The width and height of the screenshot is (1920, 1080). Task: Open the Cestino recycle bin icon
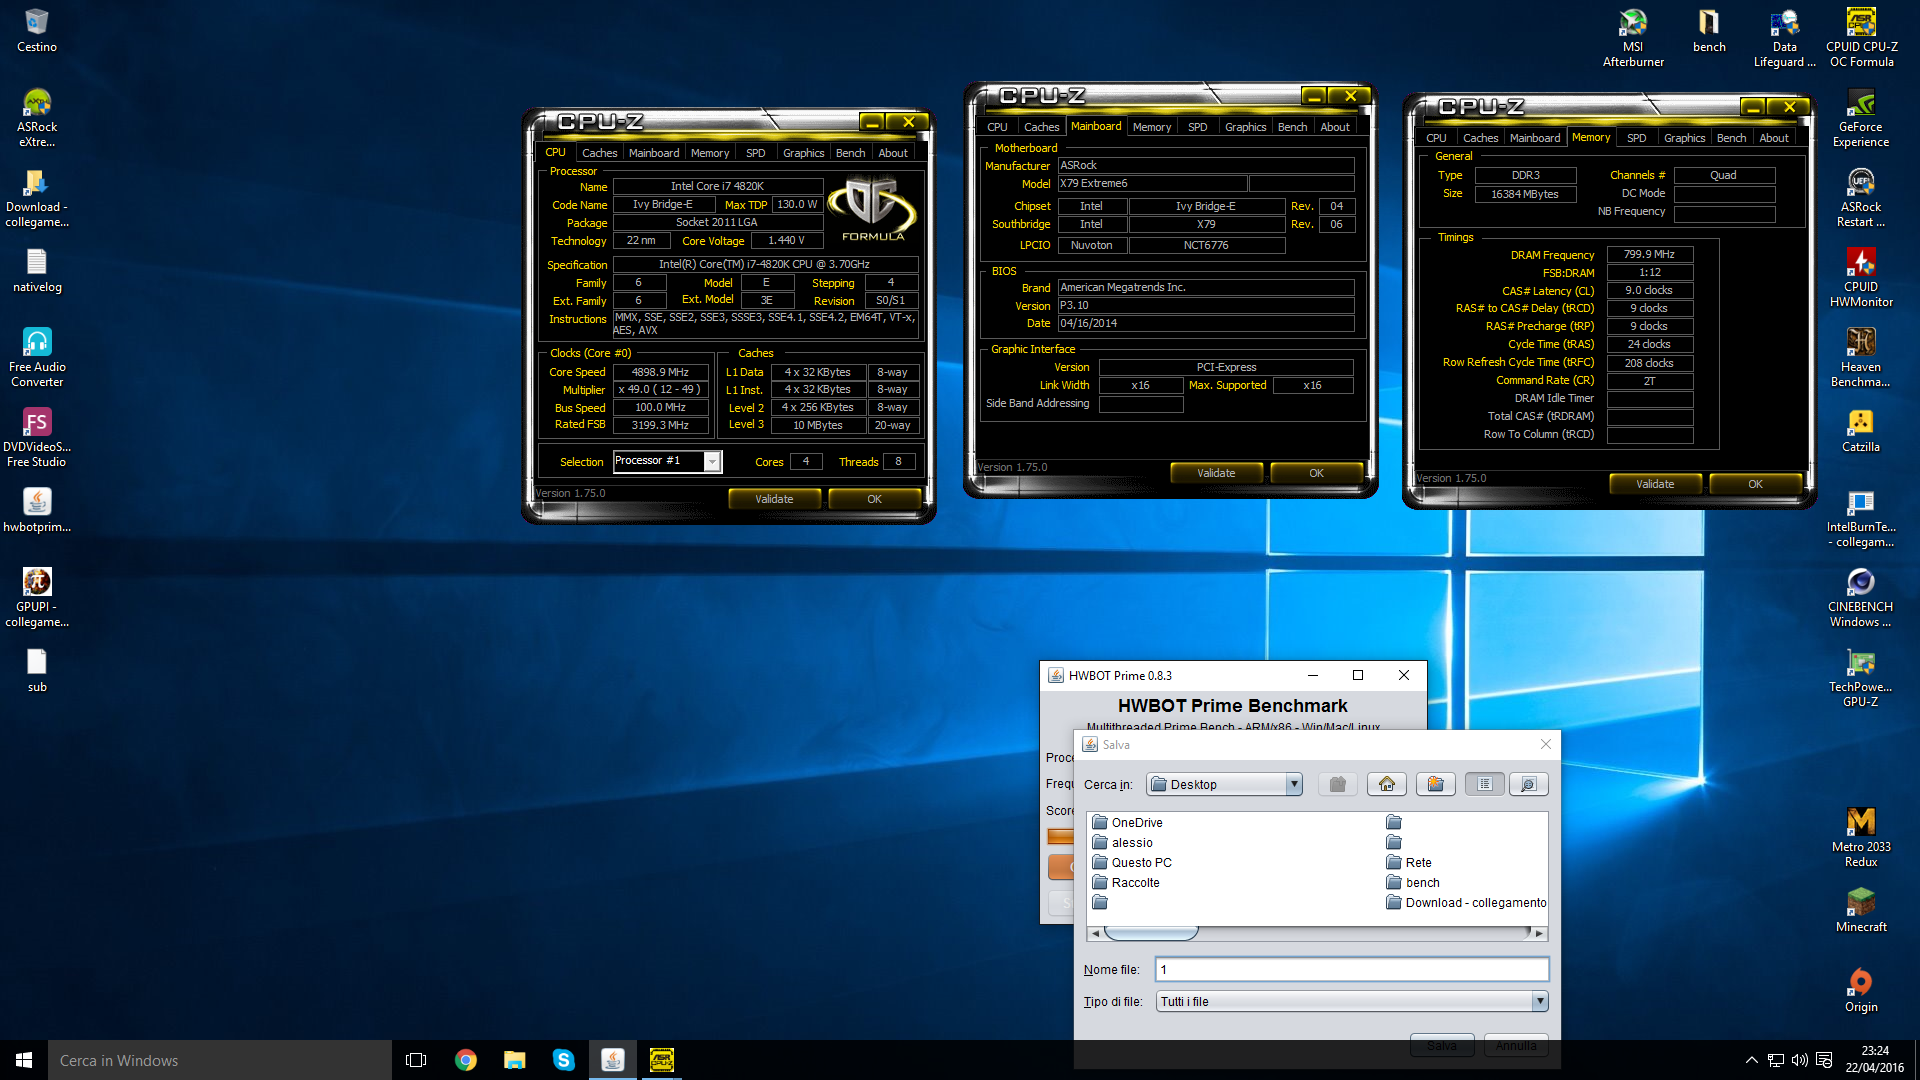tap(37, 30)
